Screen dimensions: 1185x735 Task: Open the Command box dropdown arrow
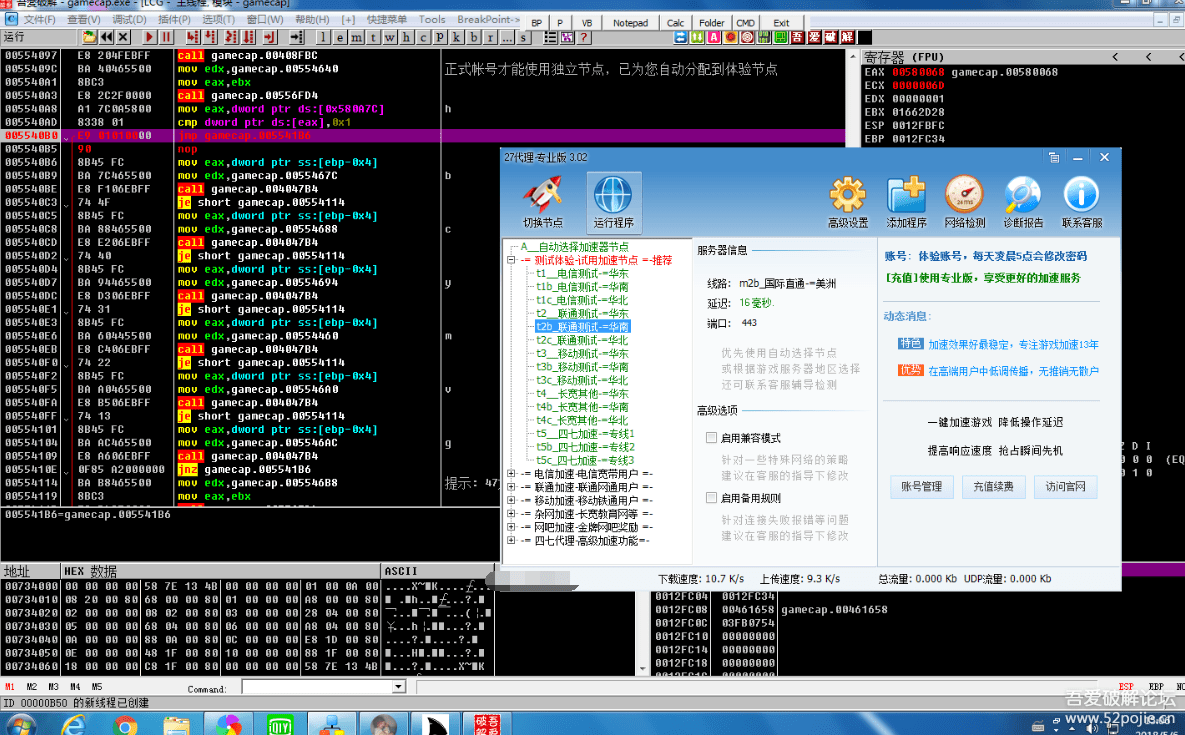pyautogui.click(x=398, y=687)
